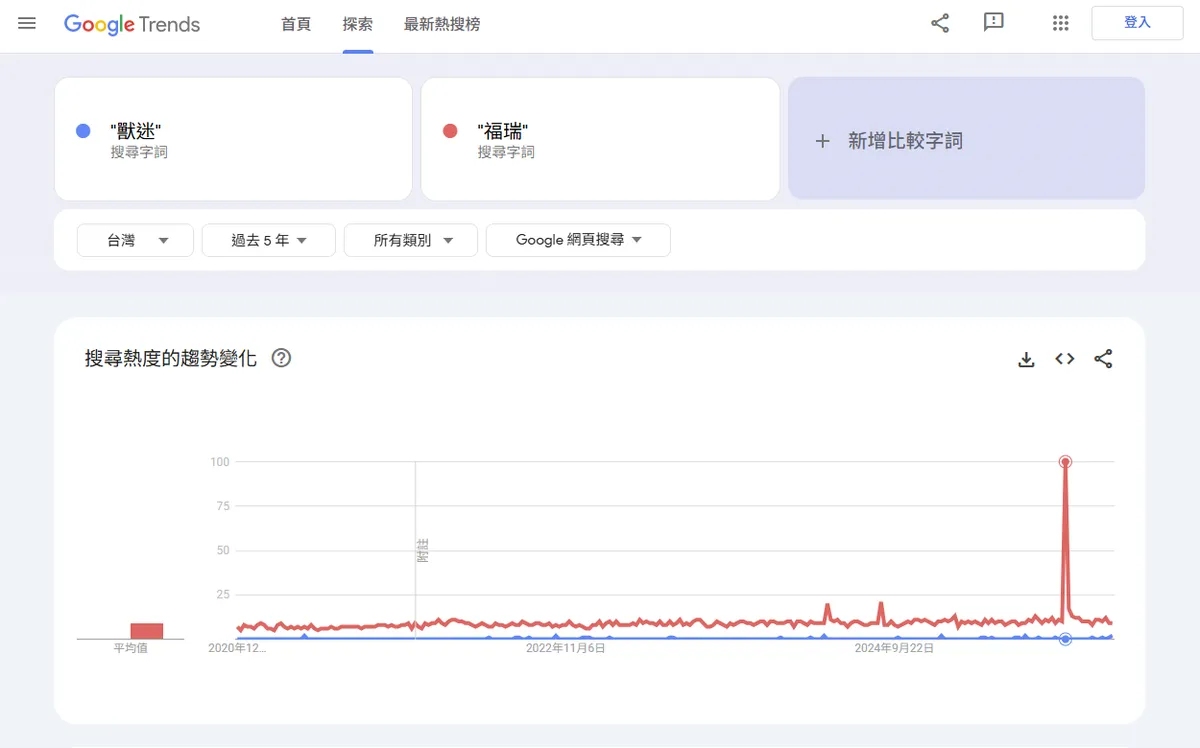This screenshot has height=748, width=1200.
Task: Share the interest over time chart
Action: [x=1103, y=359]
